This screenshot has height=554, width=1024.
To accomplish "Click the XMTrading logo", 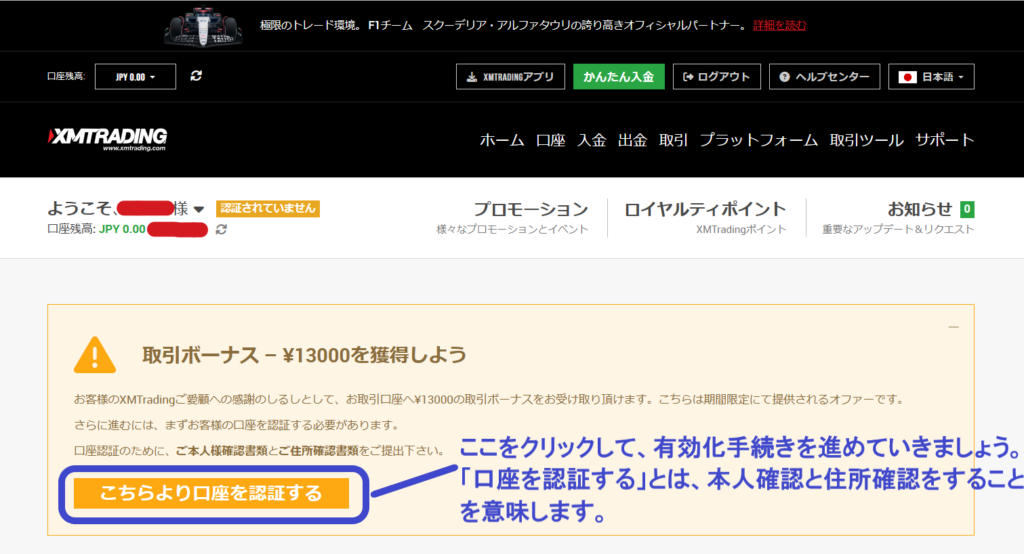I will coord(107,138).
